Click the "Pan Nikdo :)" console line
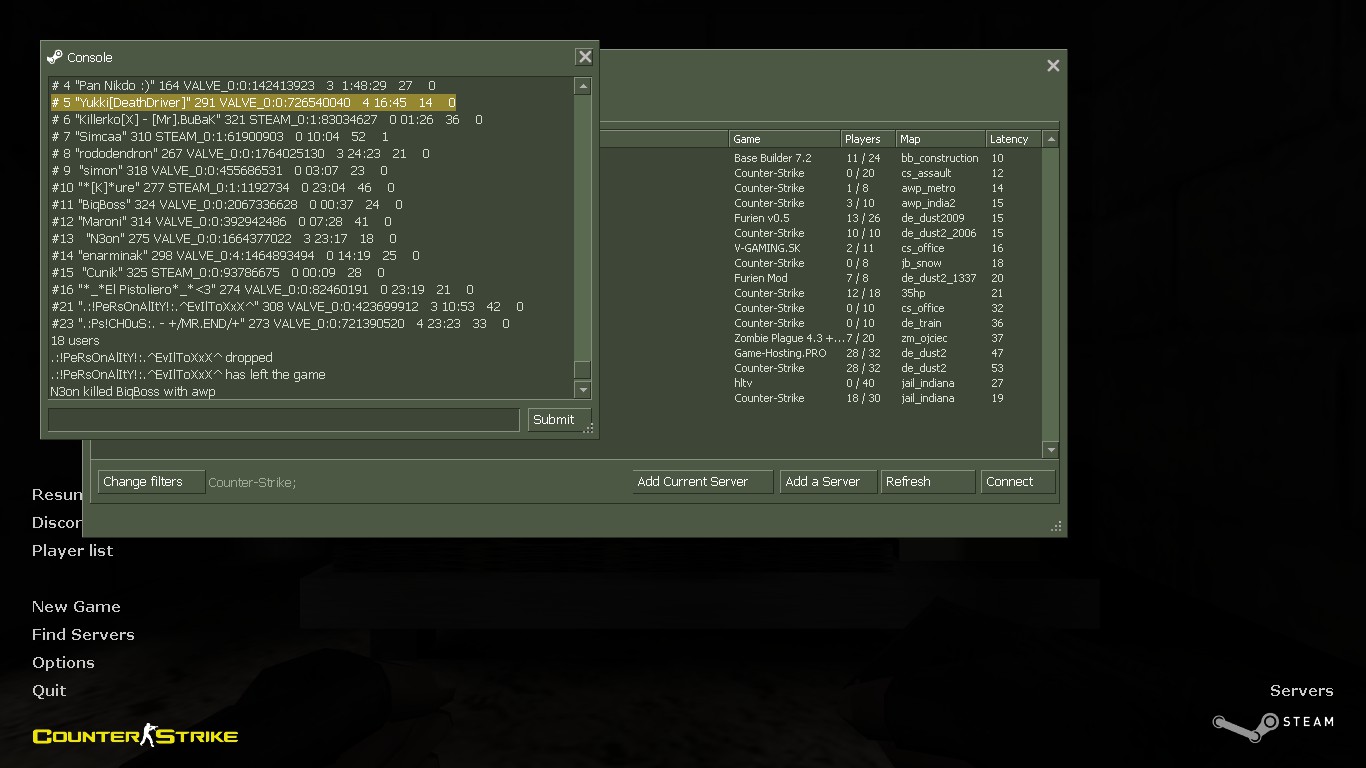This screenshot has width=1366, height=768. click(x=243, y=86)
